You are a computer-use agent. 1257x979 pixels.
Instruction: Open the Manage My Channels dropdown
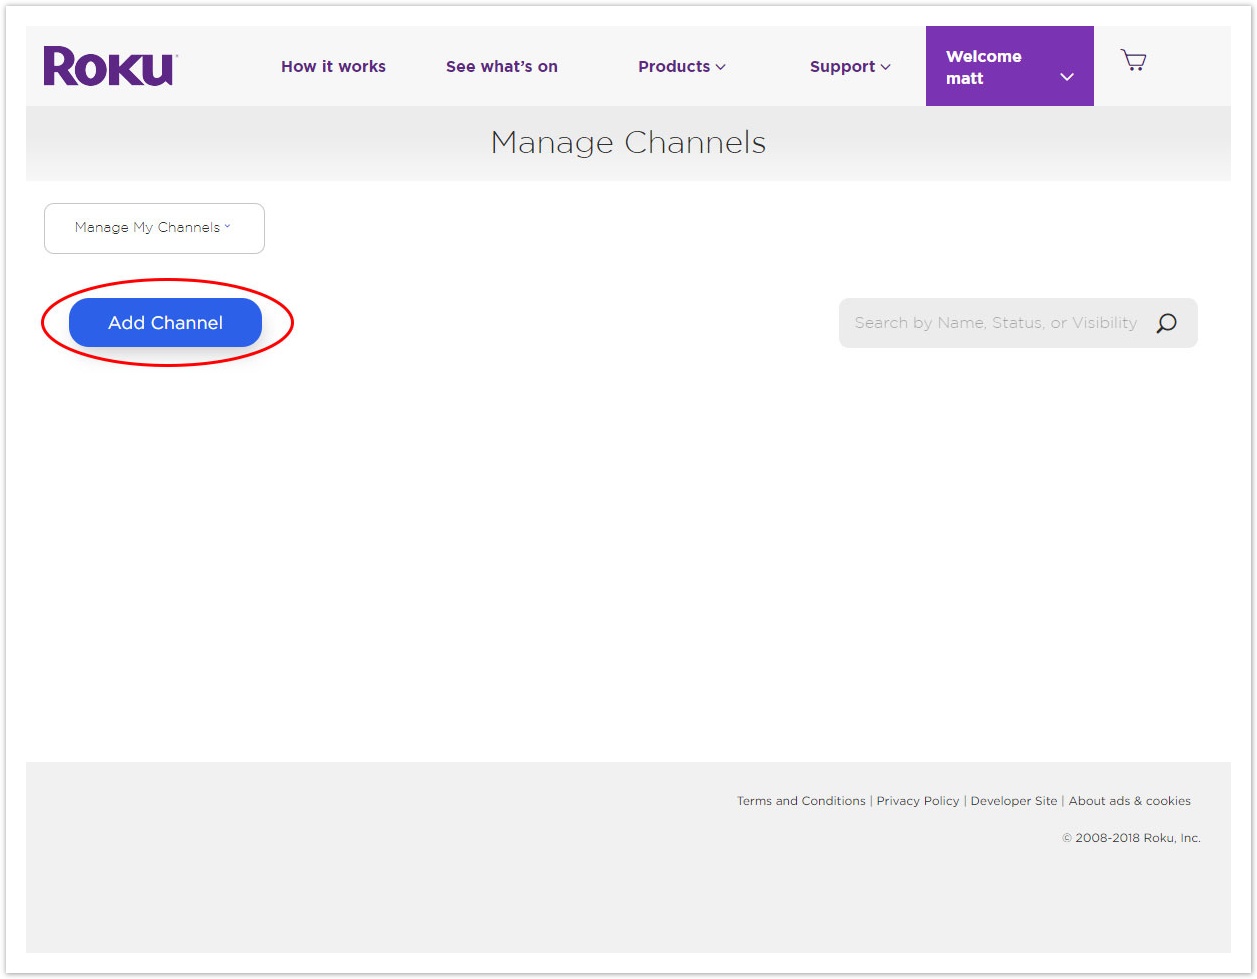(x=154, y=228)
